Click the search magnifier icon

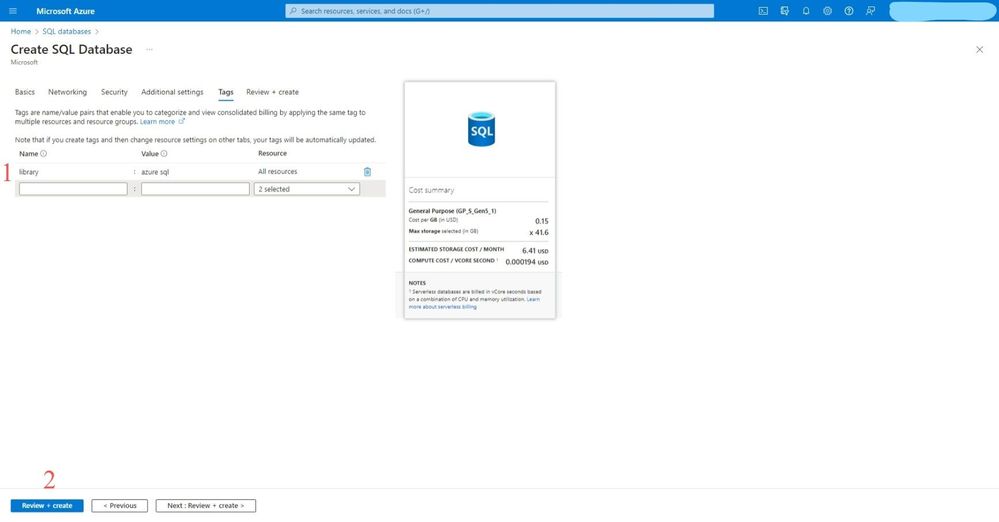point(293,11)
